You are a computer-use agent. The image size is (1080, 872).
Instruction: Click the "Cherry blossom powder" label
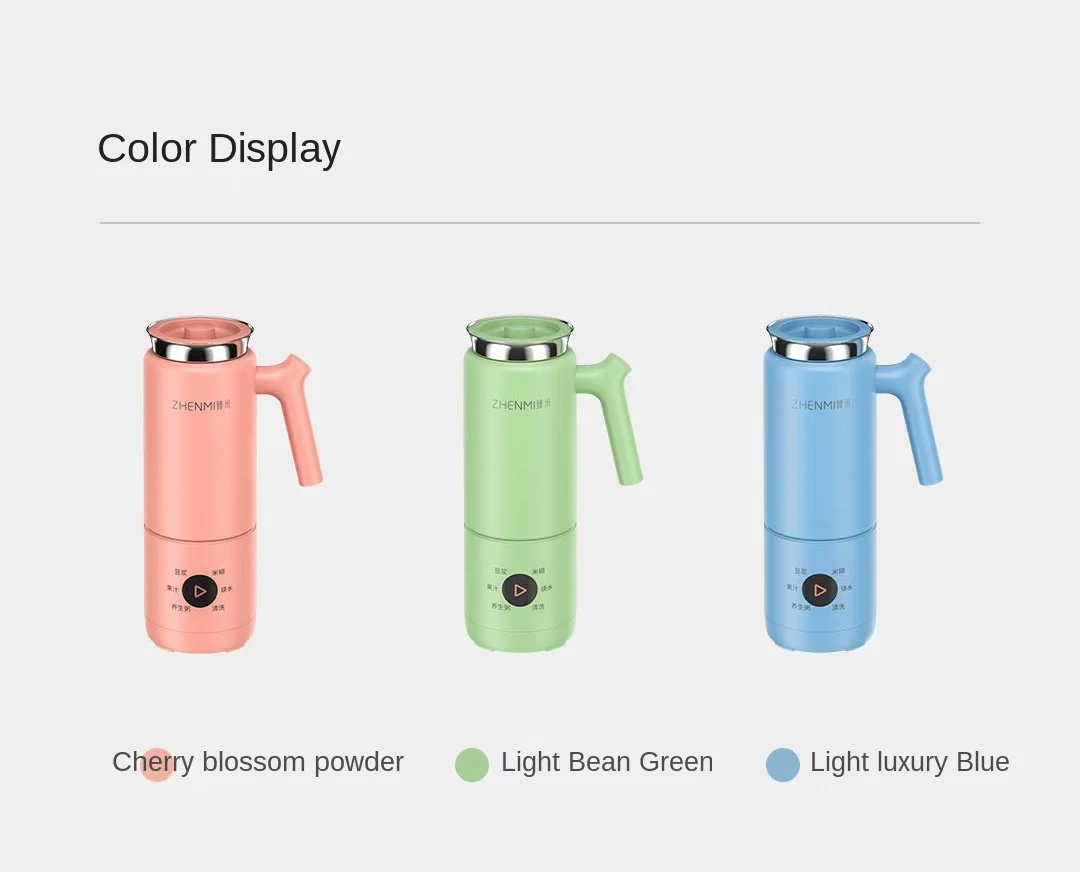point(258,762)
